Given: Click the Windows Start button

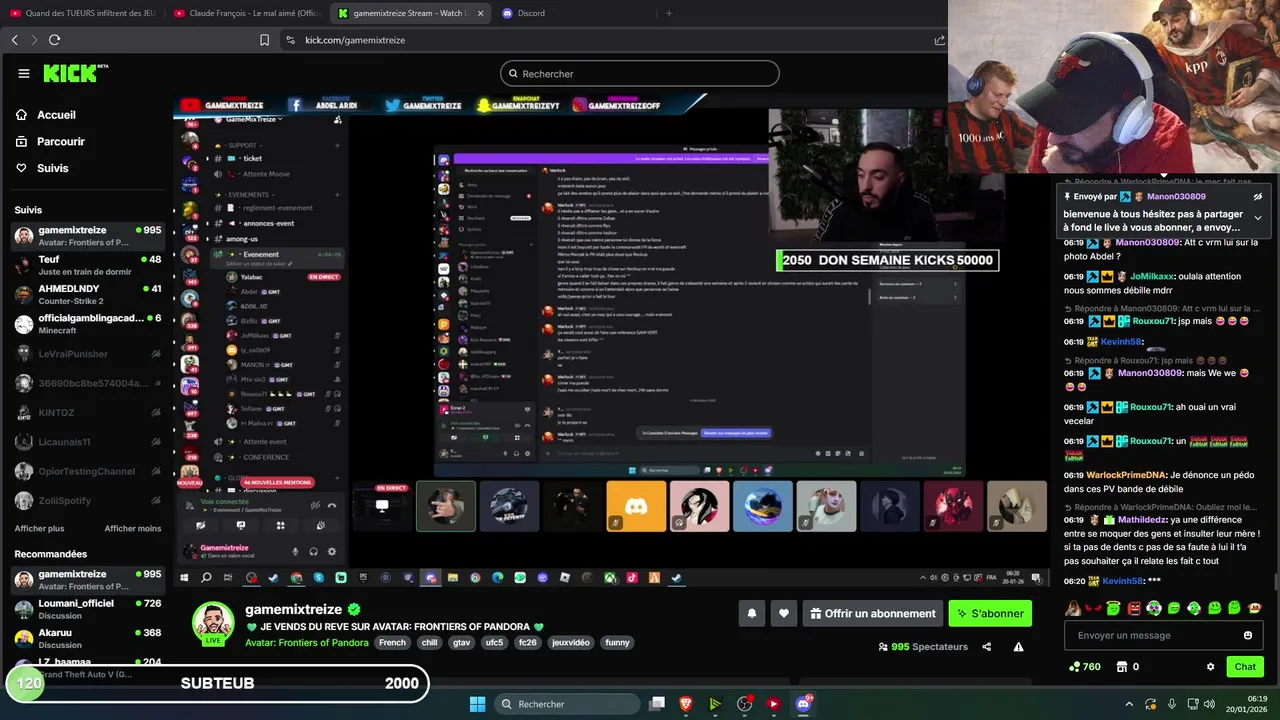Looking at the screenshot, I should click(x=477, y=704).
